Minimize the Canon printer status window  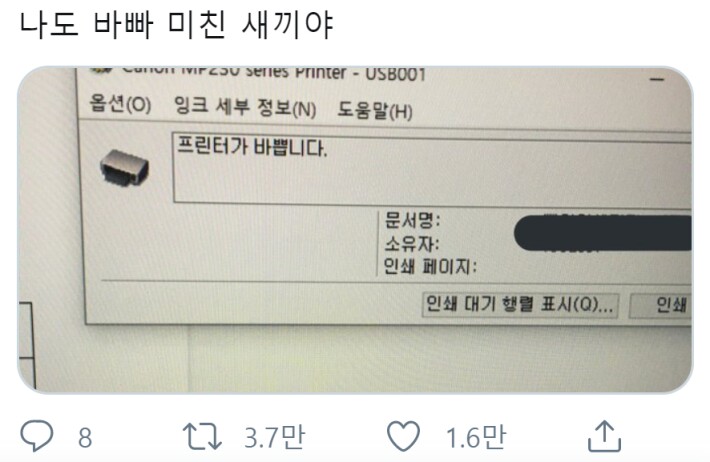coord(657,80)
